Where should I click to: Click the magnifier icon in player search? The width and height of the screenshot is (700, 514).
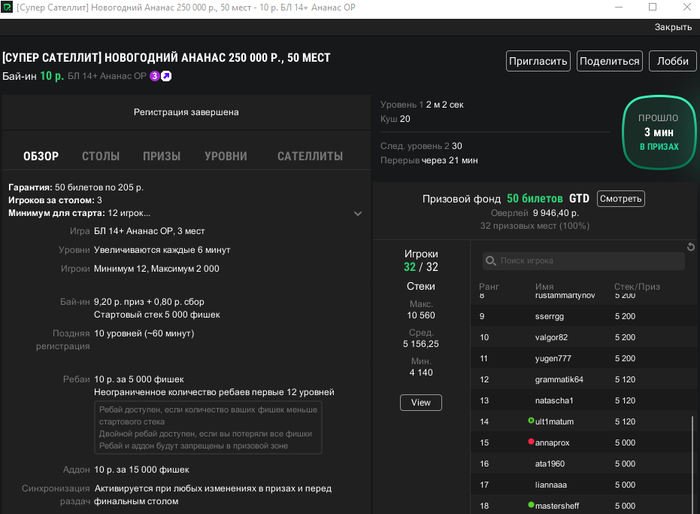click(x=490, y=261)
